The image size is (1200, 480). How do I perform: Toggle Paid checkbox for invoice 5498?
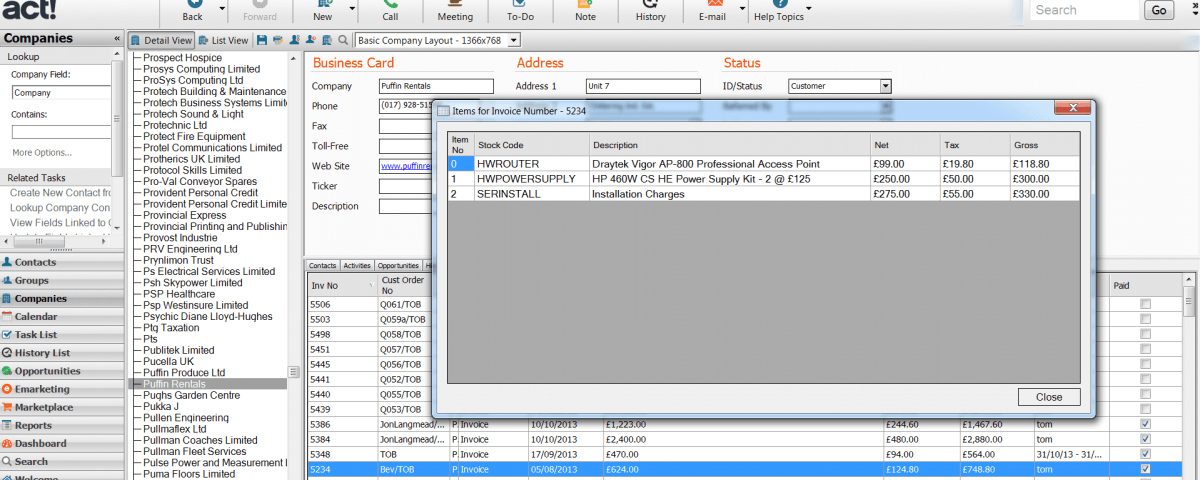pyautogui.click(x=1145, y=334)
